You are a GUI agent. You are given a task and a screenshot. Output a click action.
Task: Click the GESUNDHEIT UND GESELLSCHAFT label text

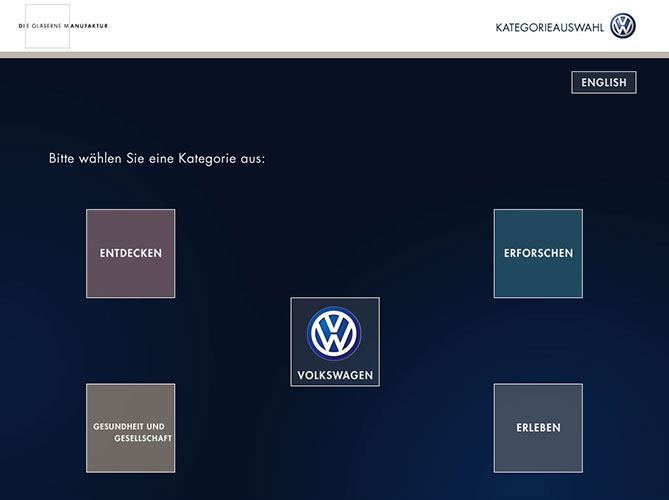coord(129,432)
